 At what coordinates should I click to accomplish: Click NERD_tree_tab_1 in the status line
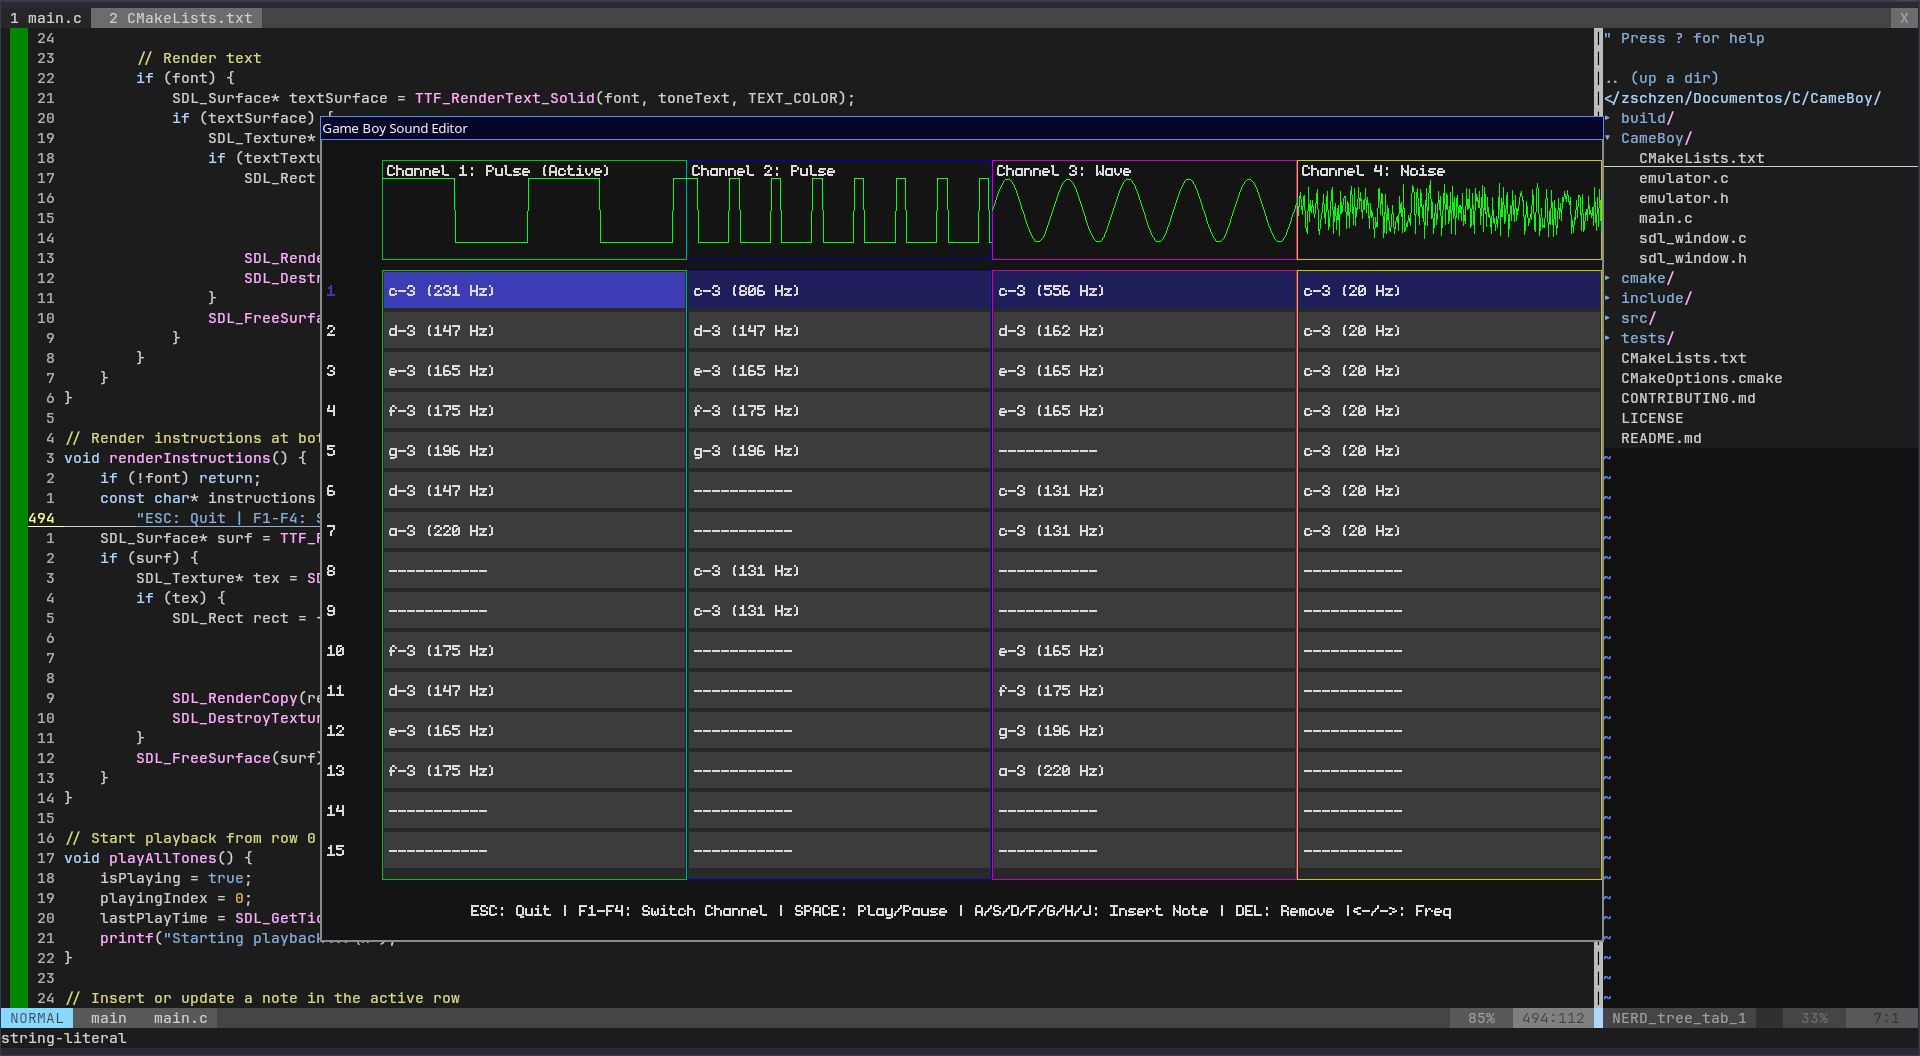coord(1679,1018)
